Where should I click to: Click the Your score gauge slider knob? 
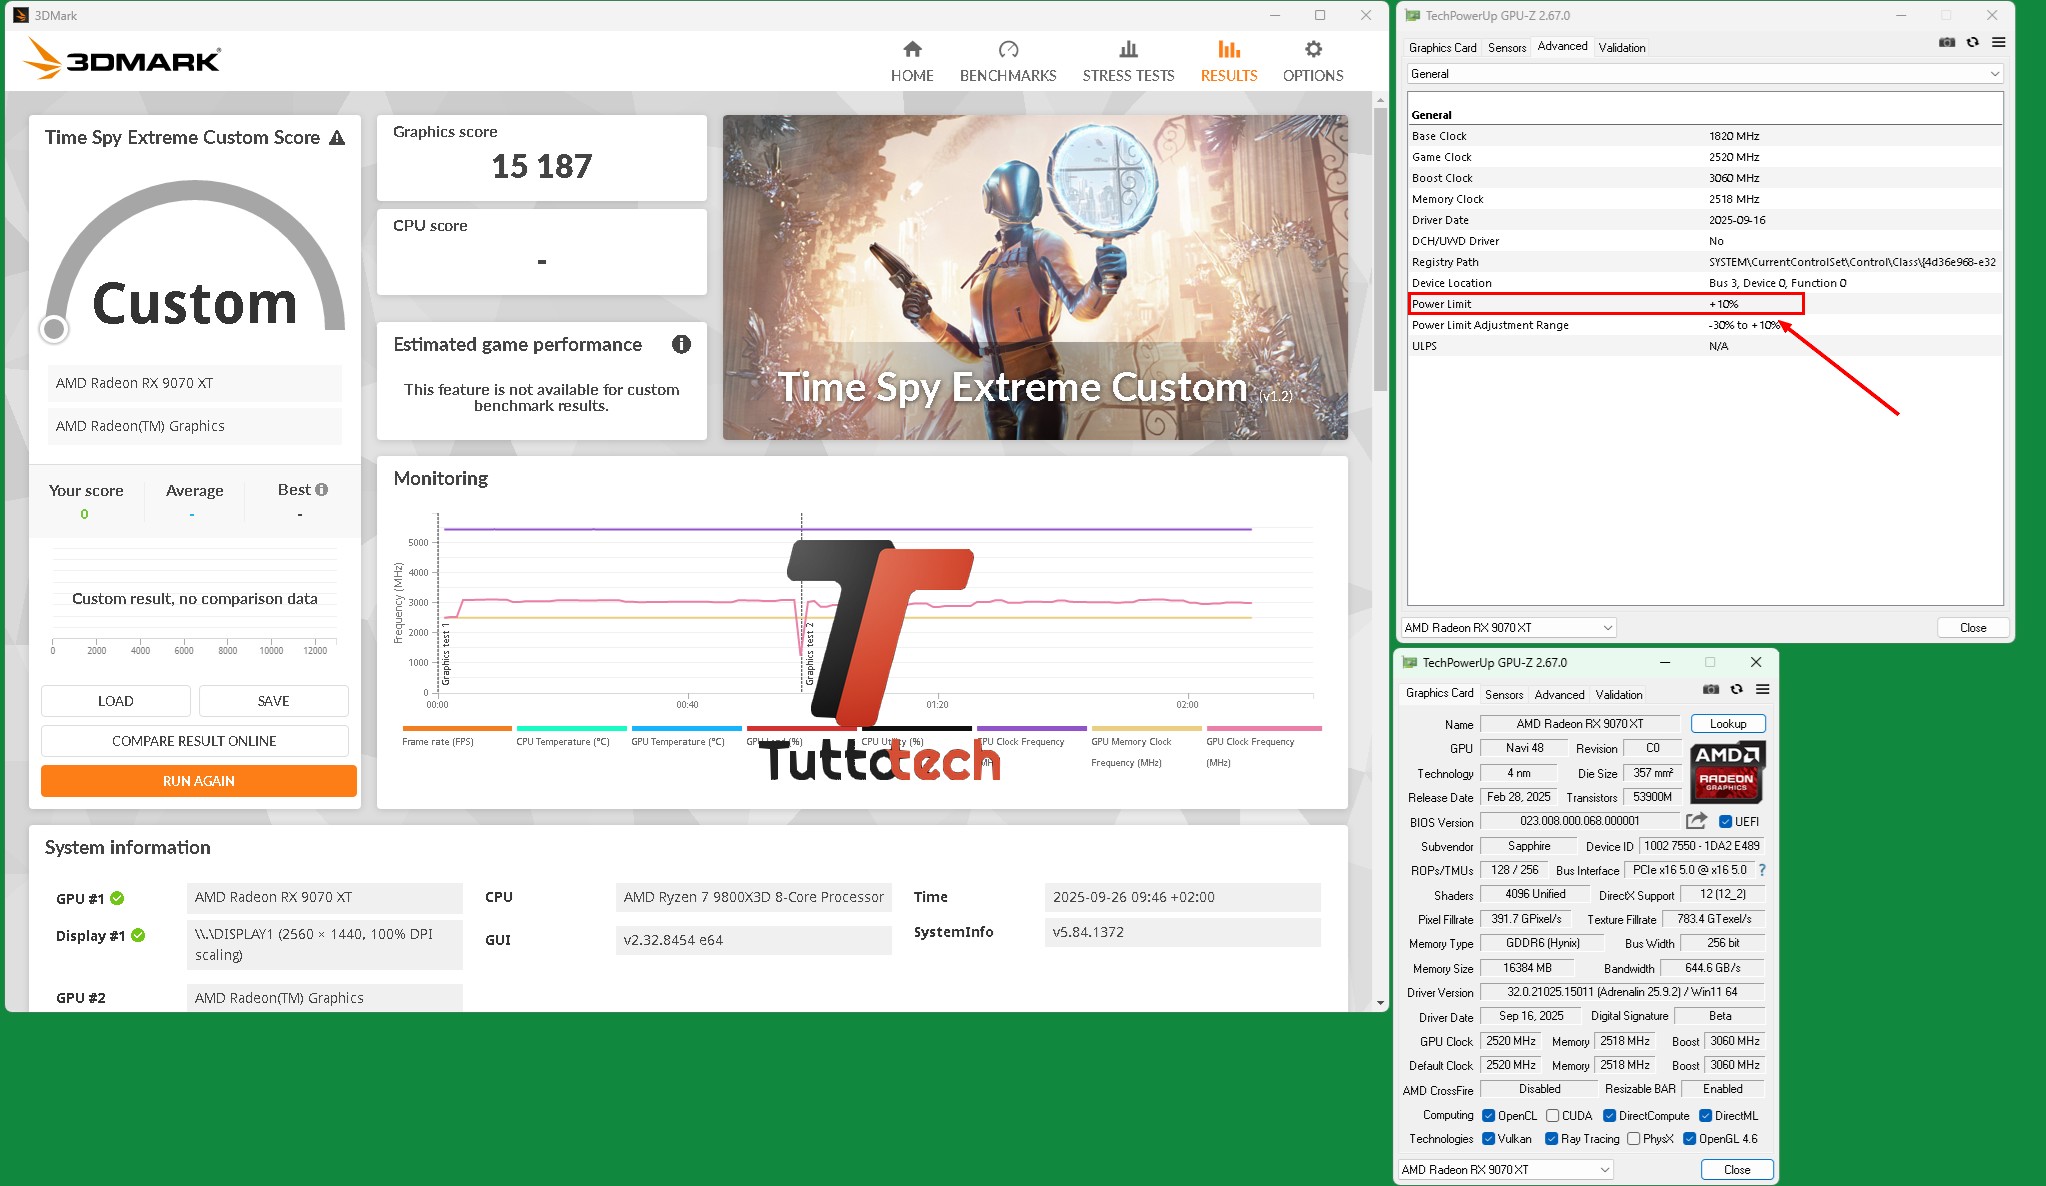(54, 327)
